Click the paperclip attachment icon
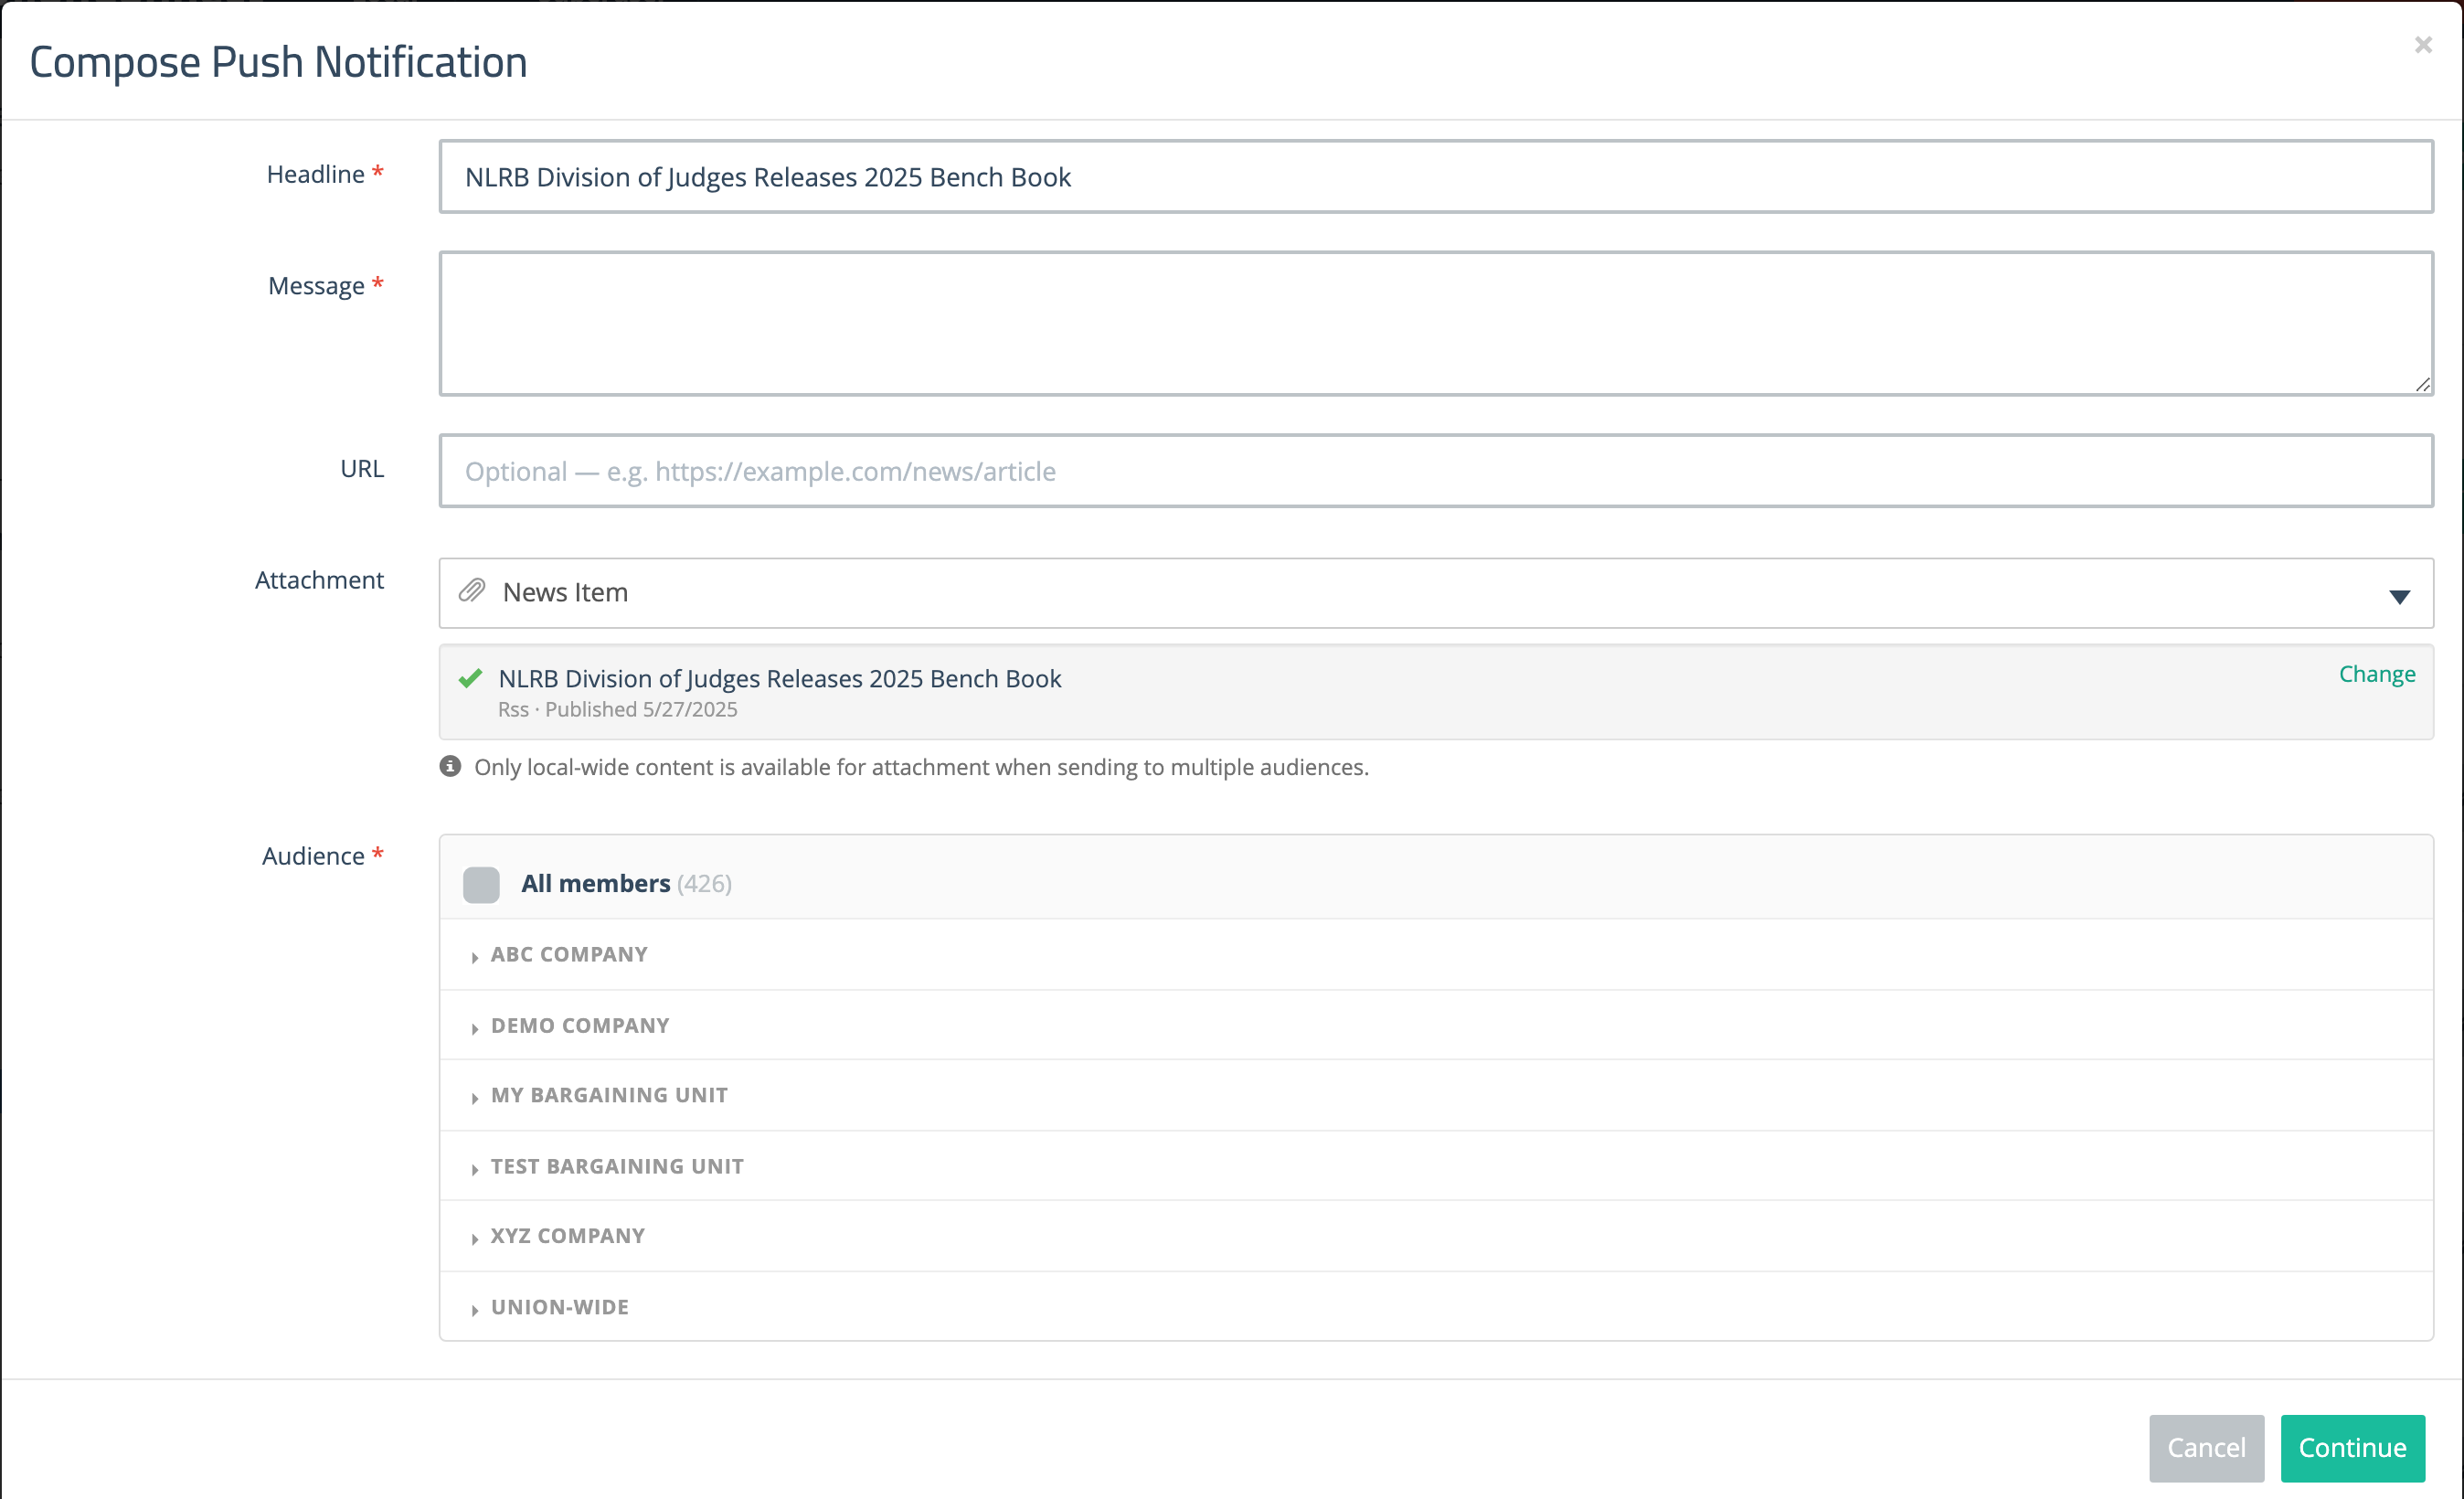The height and width of the screenshot is (1499, 2464). (x=472, y=591)
